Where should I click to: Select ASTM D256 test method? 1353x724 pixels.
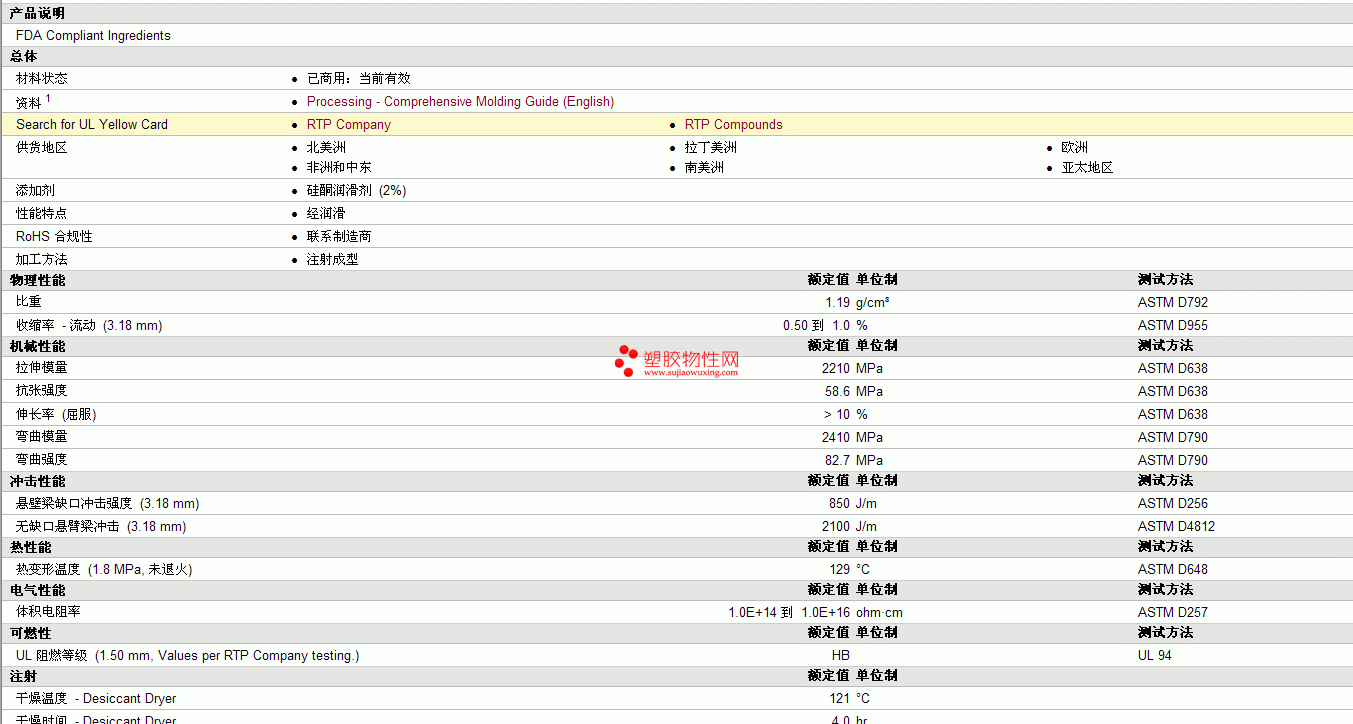[x=1172, y=504]
